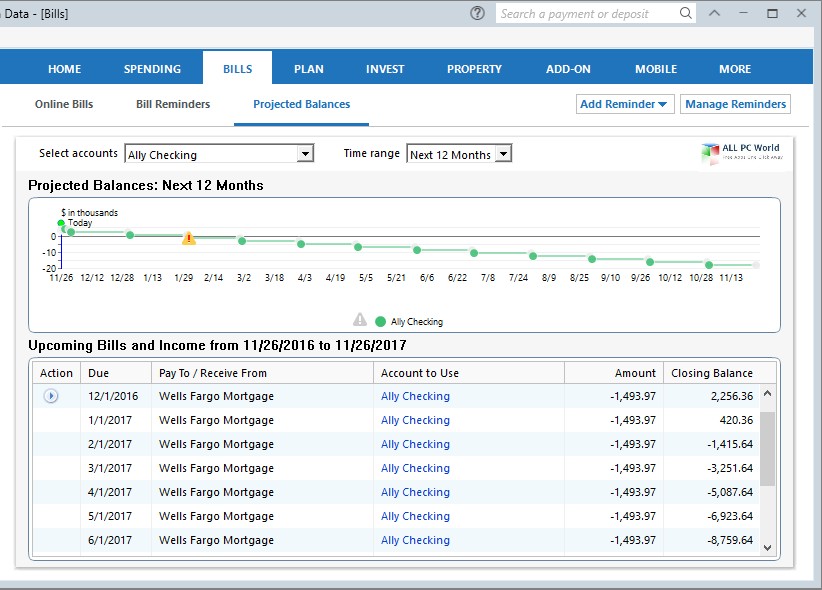
Task: Select the Projected Balances sub-tab
Action: click(301, 104)
